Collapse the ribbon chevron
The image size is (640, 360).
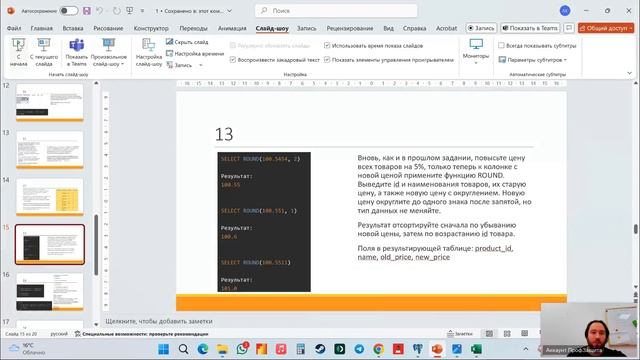pyautogui.click(x=629, y=73)
